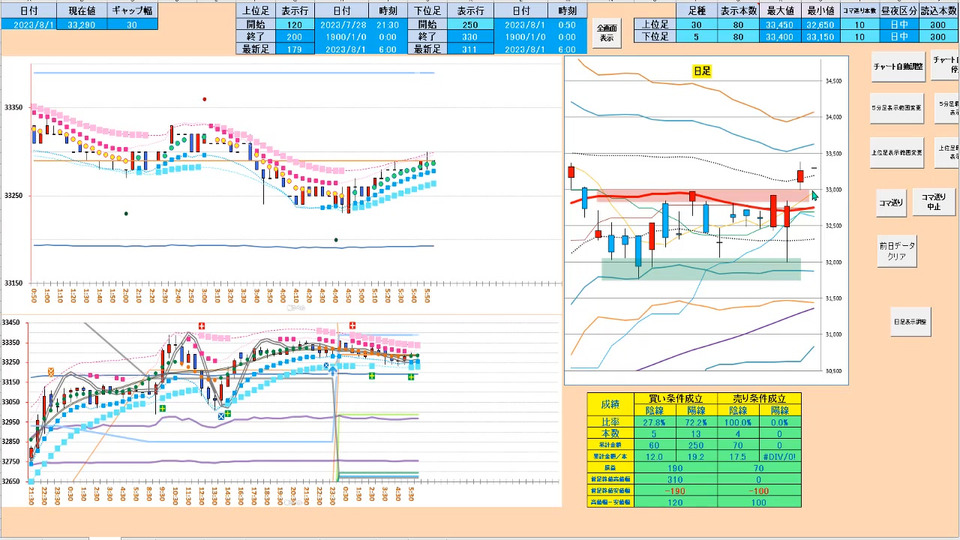
Task: Select the ギャップ幅 cell showing 30
Action: click(x=132, y=24)
